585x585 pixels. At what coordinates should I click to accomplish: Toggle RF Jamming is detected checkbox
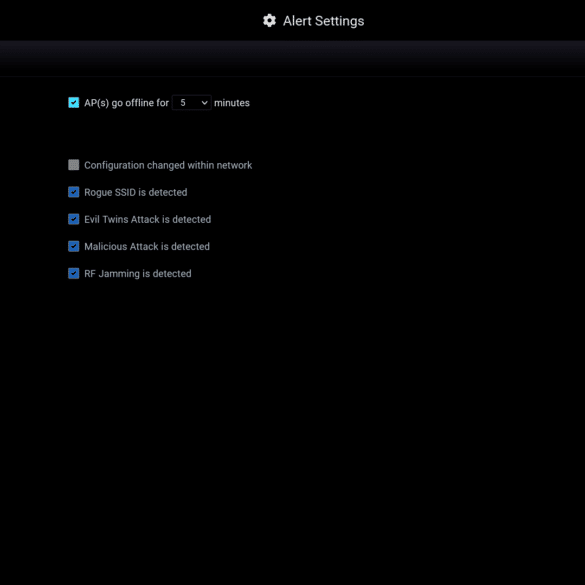coord(73,273)
